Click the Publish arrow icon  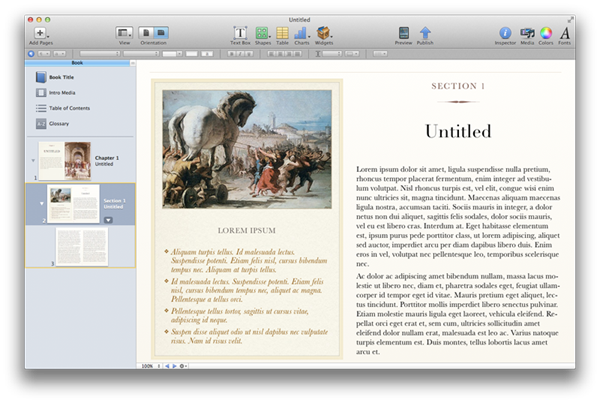pyautogui.click(x=426, y=33)
